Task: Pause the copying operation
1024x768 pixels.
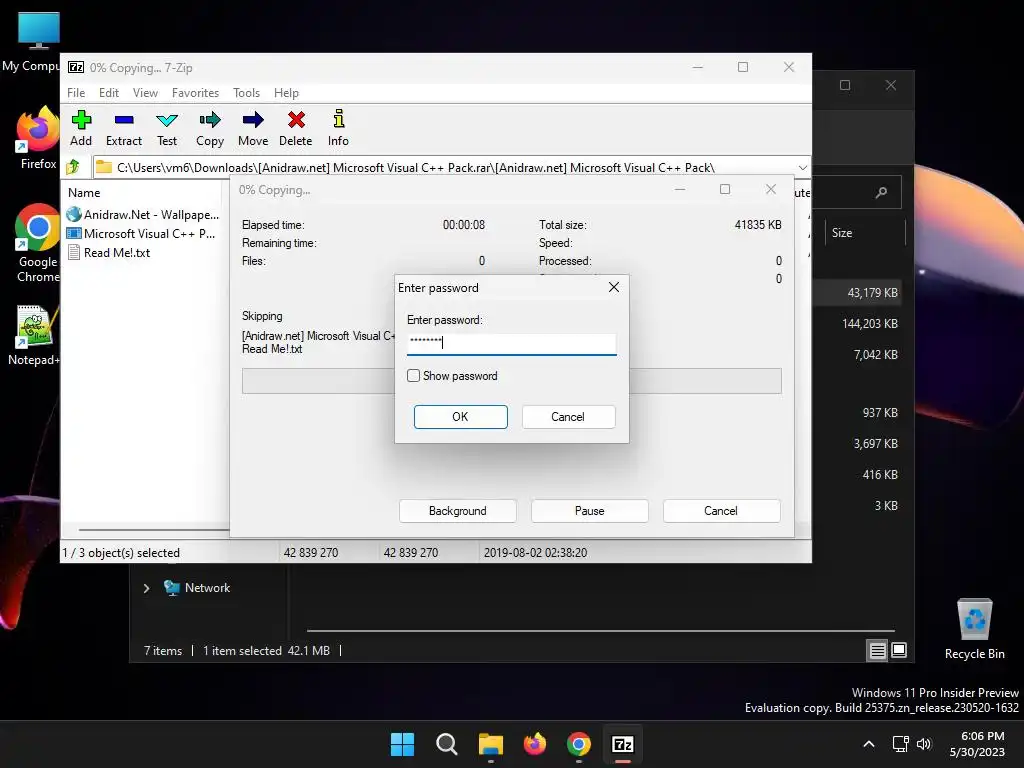Action: coord(589,511)
